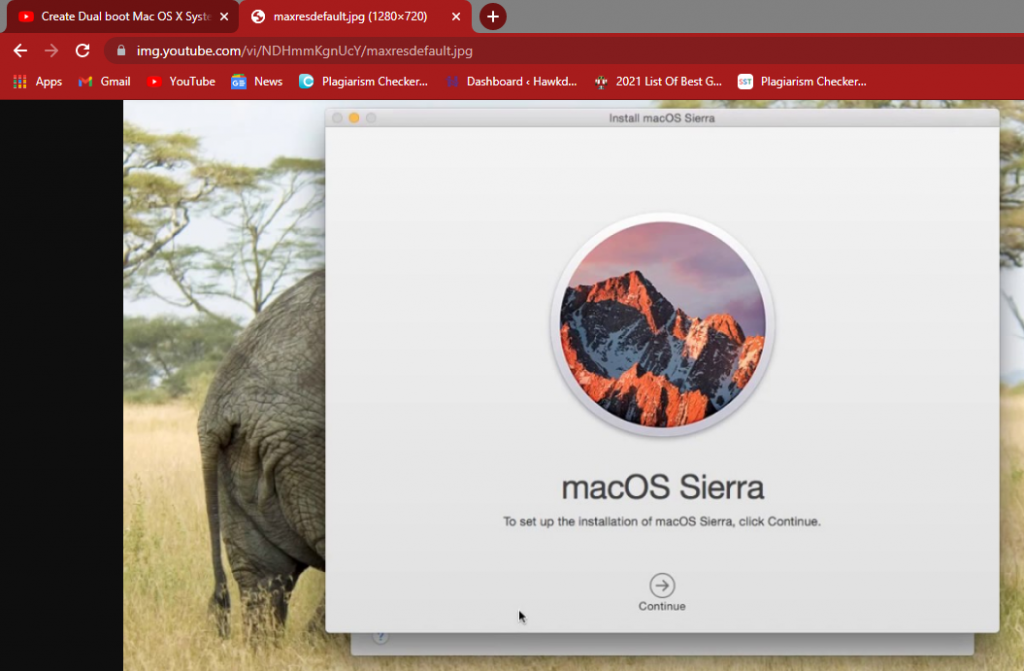This screenshot has height=671, width=1024.
Task: Open Plagiarism Checker bookmark with blue C icon
Action: (363, 82)
